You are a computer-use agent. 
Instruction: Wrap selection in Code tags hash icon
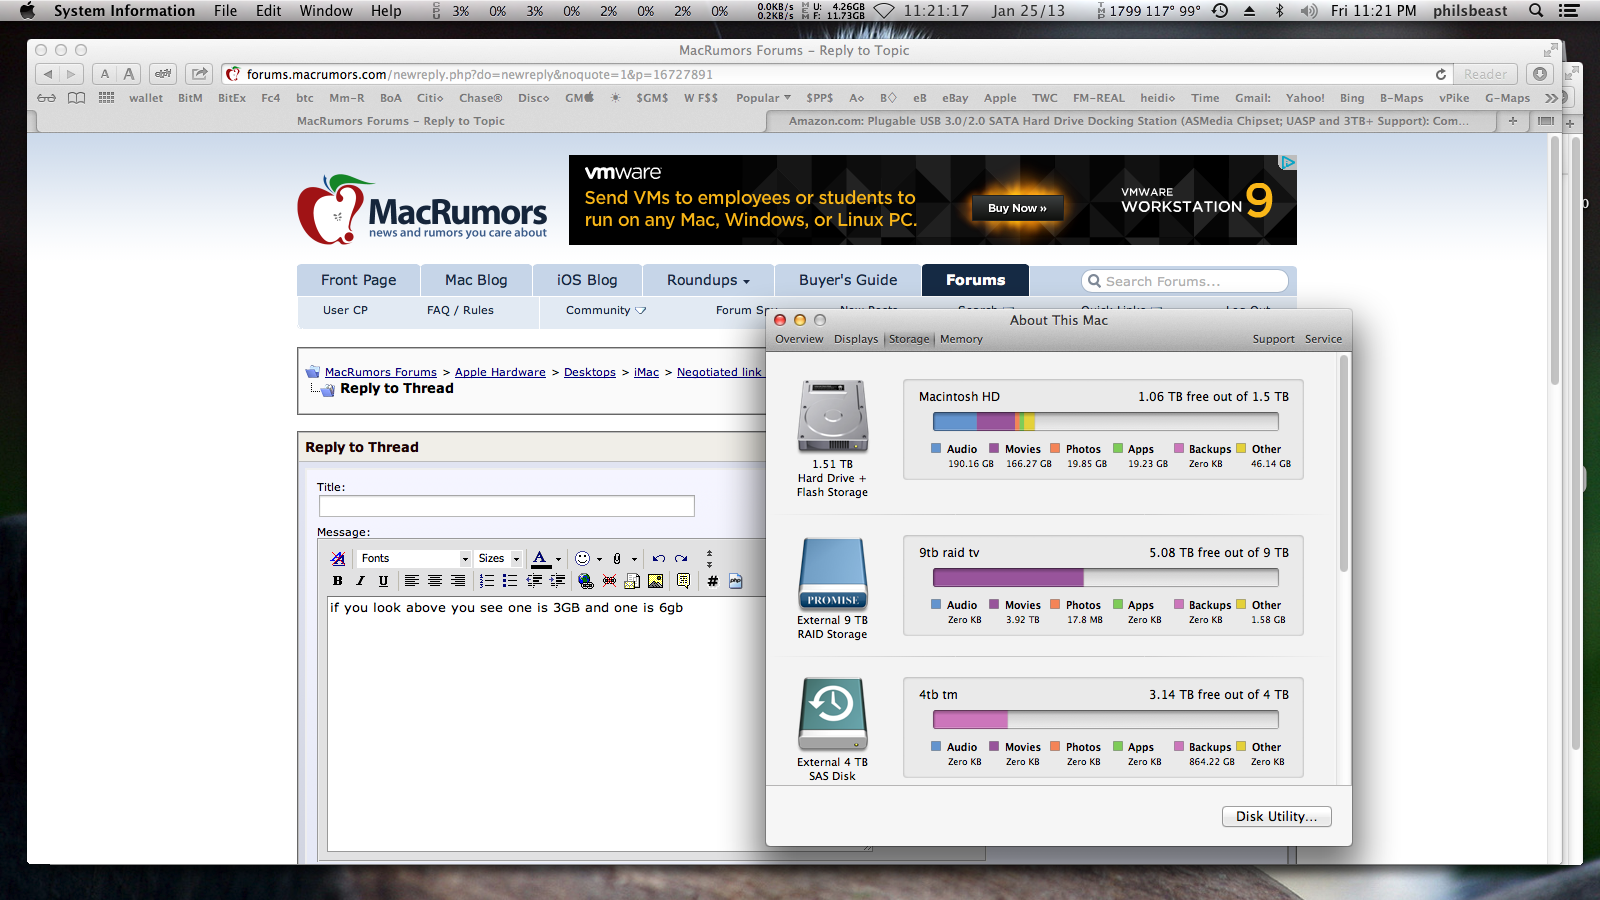[712, 581]
